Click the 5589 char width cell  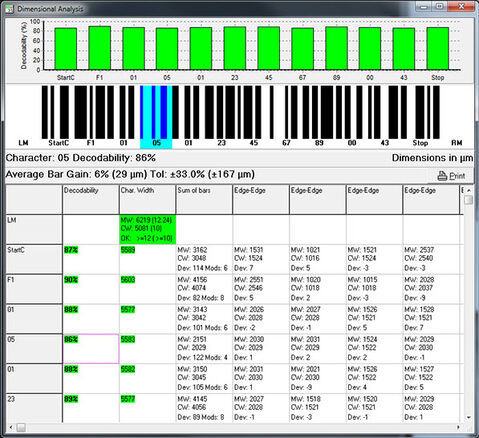[x=147, y=259]
